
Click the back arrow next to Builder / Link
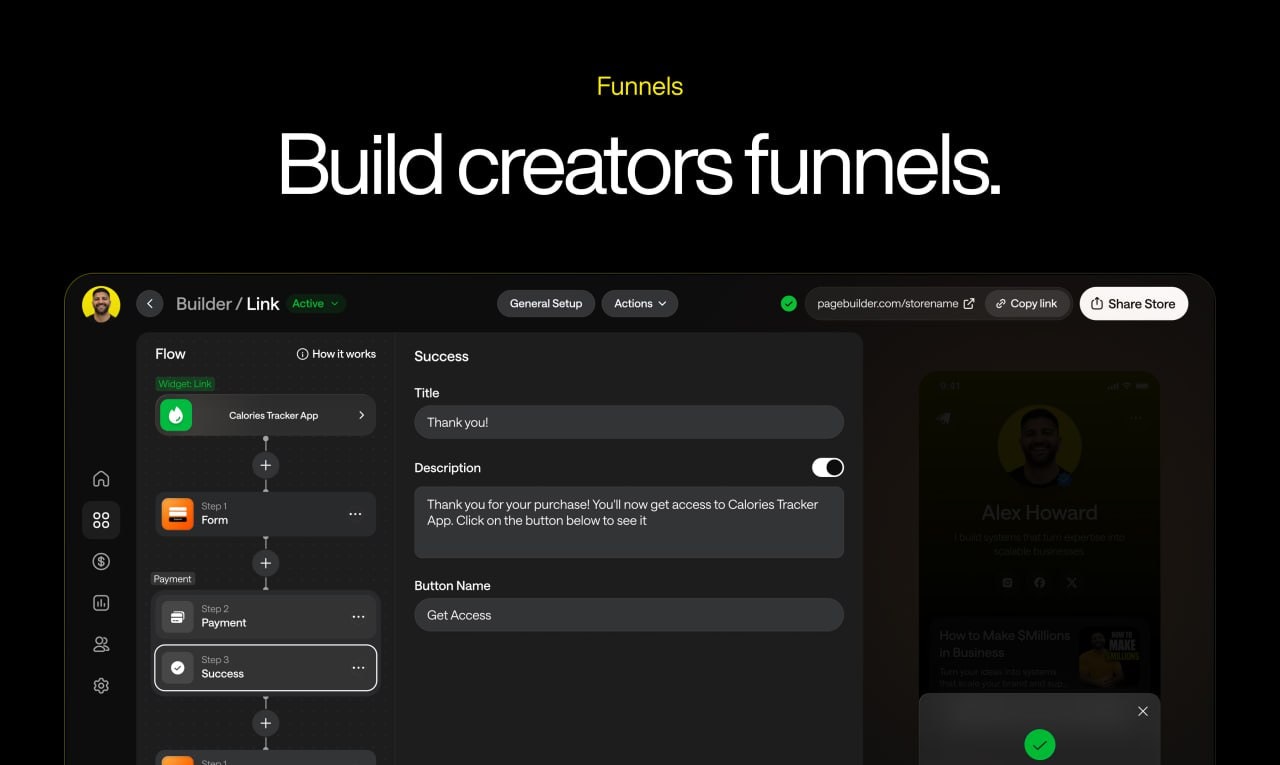(150, 303)
